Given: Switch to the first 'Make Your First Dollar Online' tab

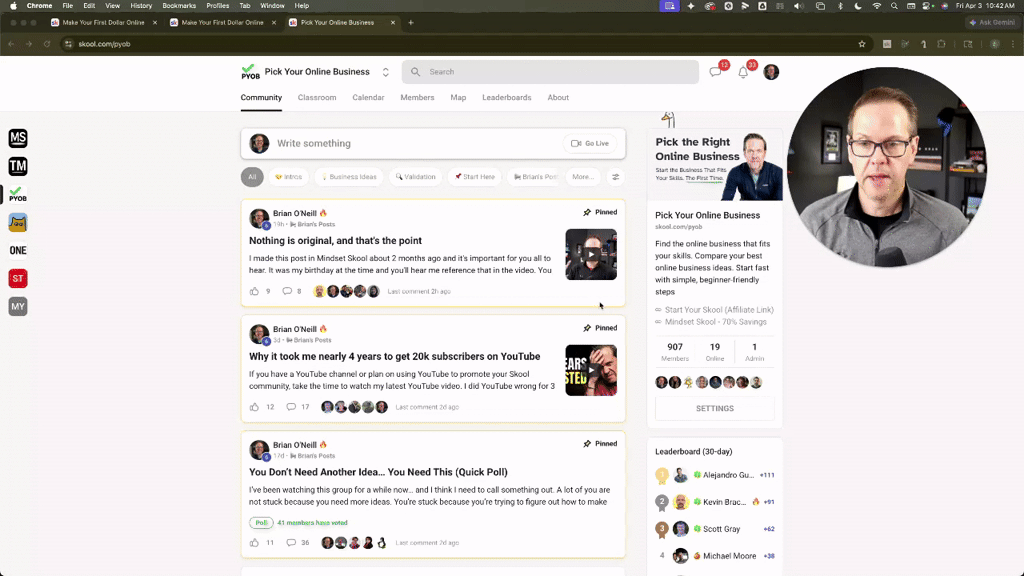Looking at the screenshot, I should [x=103, y=22].
